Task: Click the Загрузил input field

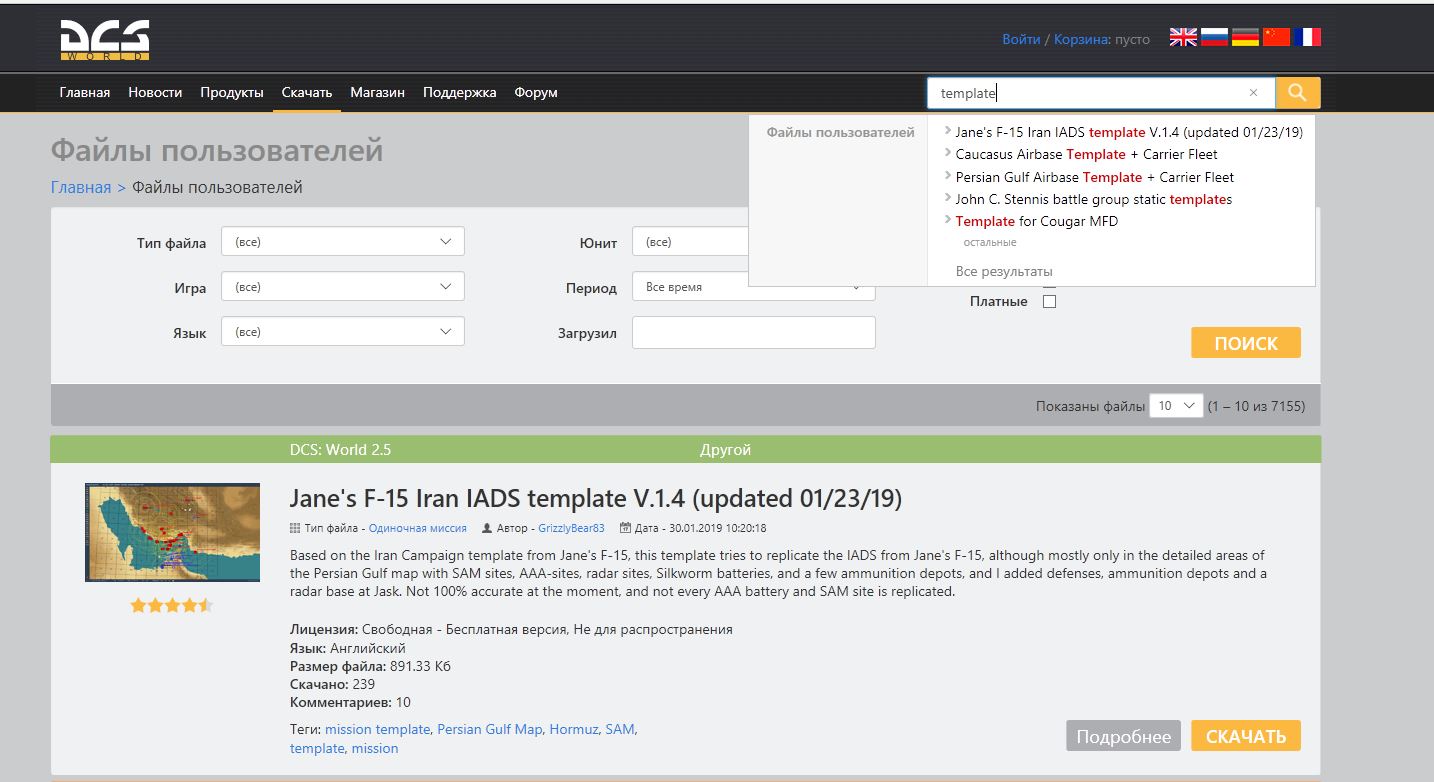Action: 754,332
